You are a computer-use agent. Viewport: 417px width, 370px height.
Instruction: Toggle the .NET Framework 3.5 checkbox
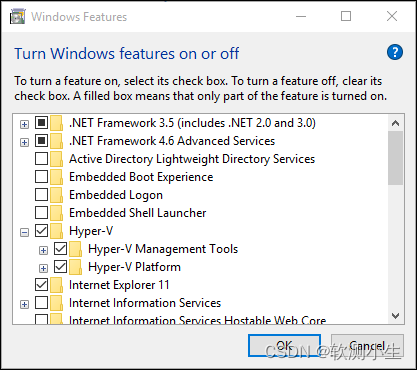[x=41, y=122]
